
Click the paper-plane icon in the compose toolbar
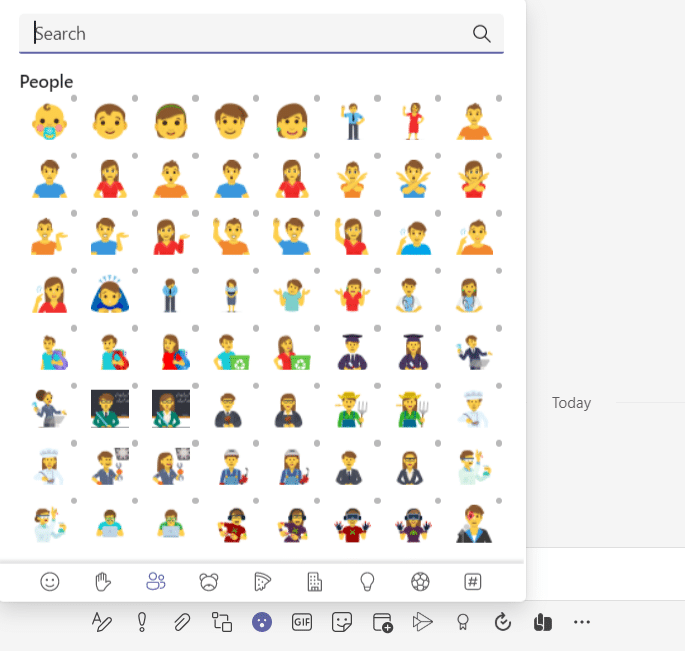(422, 622)
